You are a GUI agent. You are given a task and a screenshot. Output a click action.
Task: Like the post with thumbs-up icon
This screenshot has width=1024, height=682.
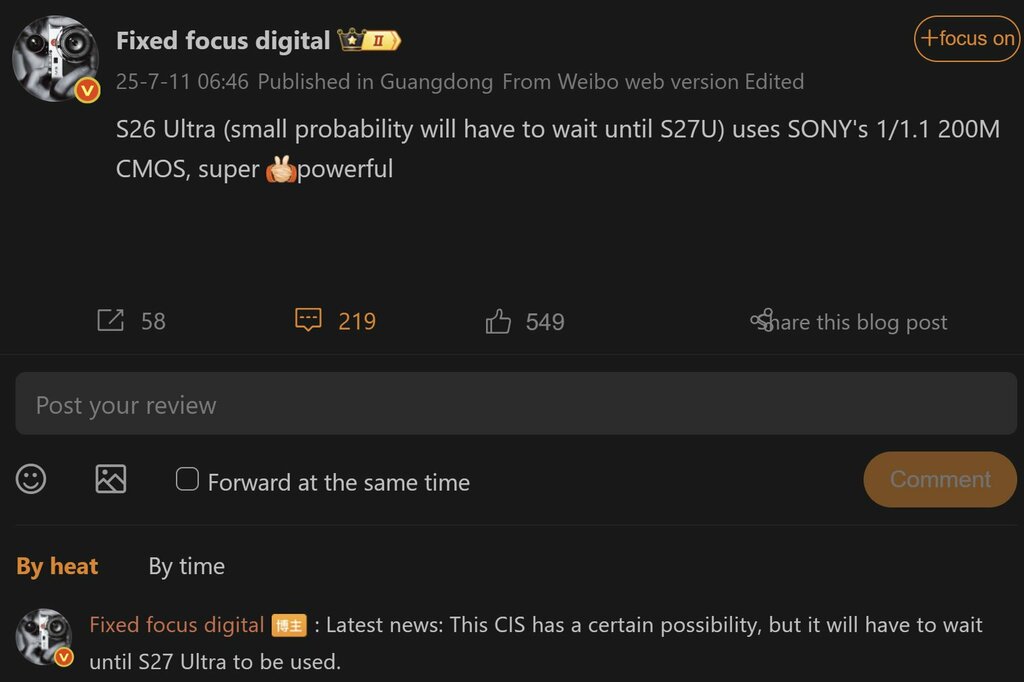tap(498, 322)
